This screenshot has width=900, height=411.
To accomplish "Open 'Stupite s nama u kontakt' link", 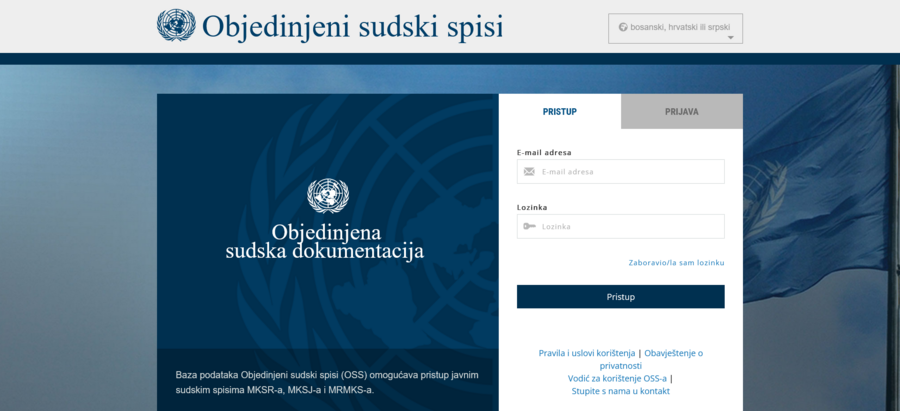I will [x=620, y=391].
